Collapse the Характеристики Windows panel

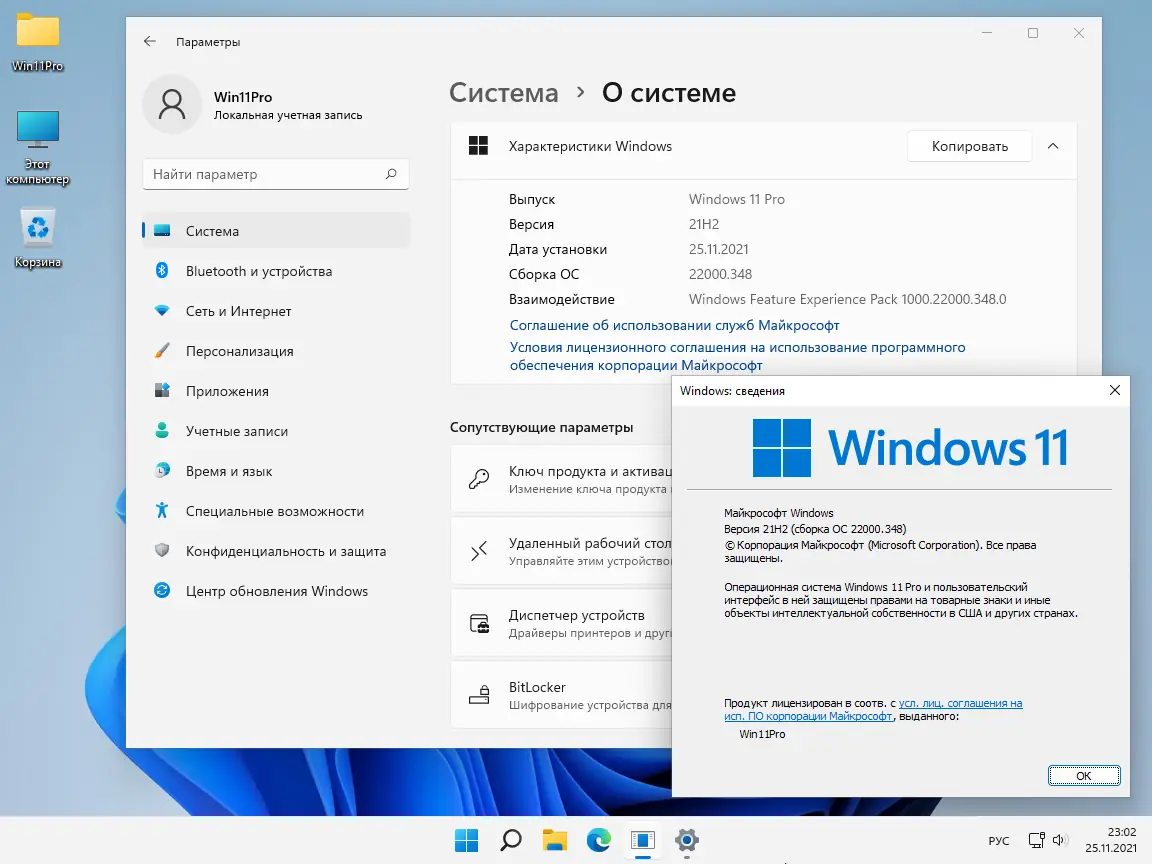point(1052,146)
